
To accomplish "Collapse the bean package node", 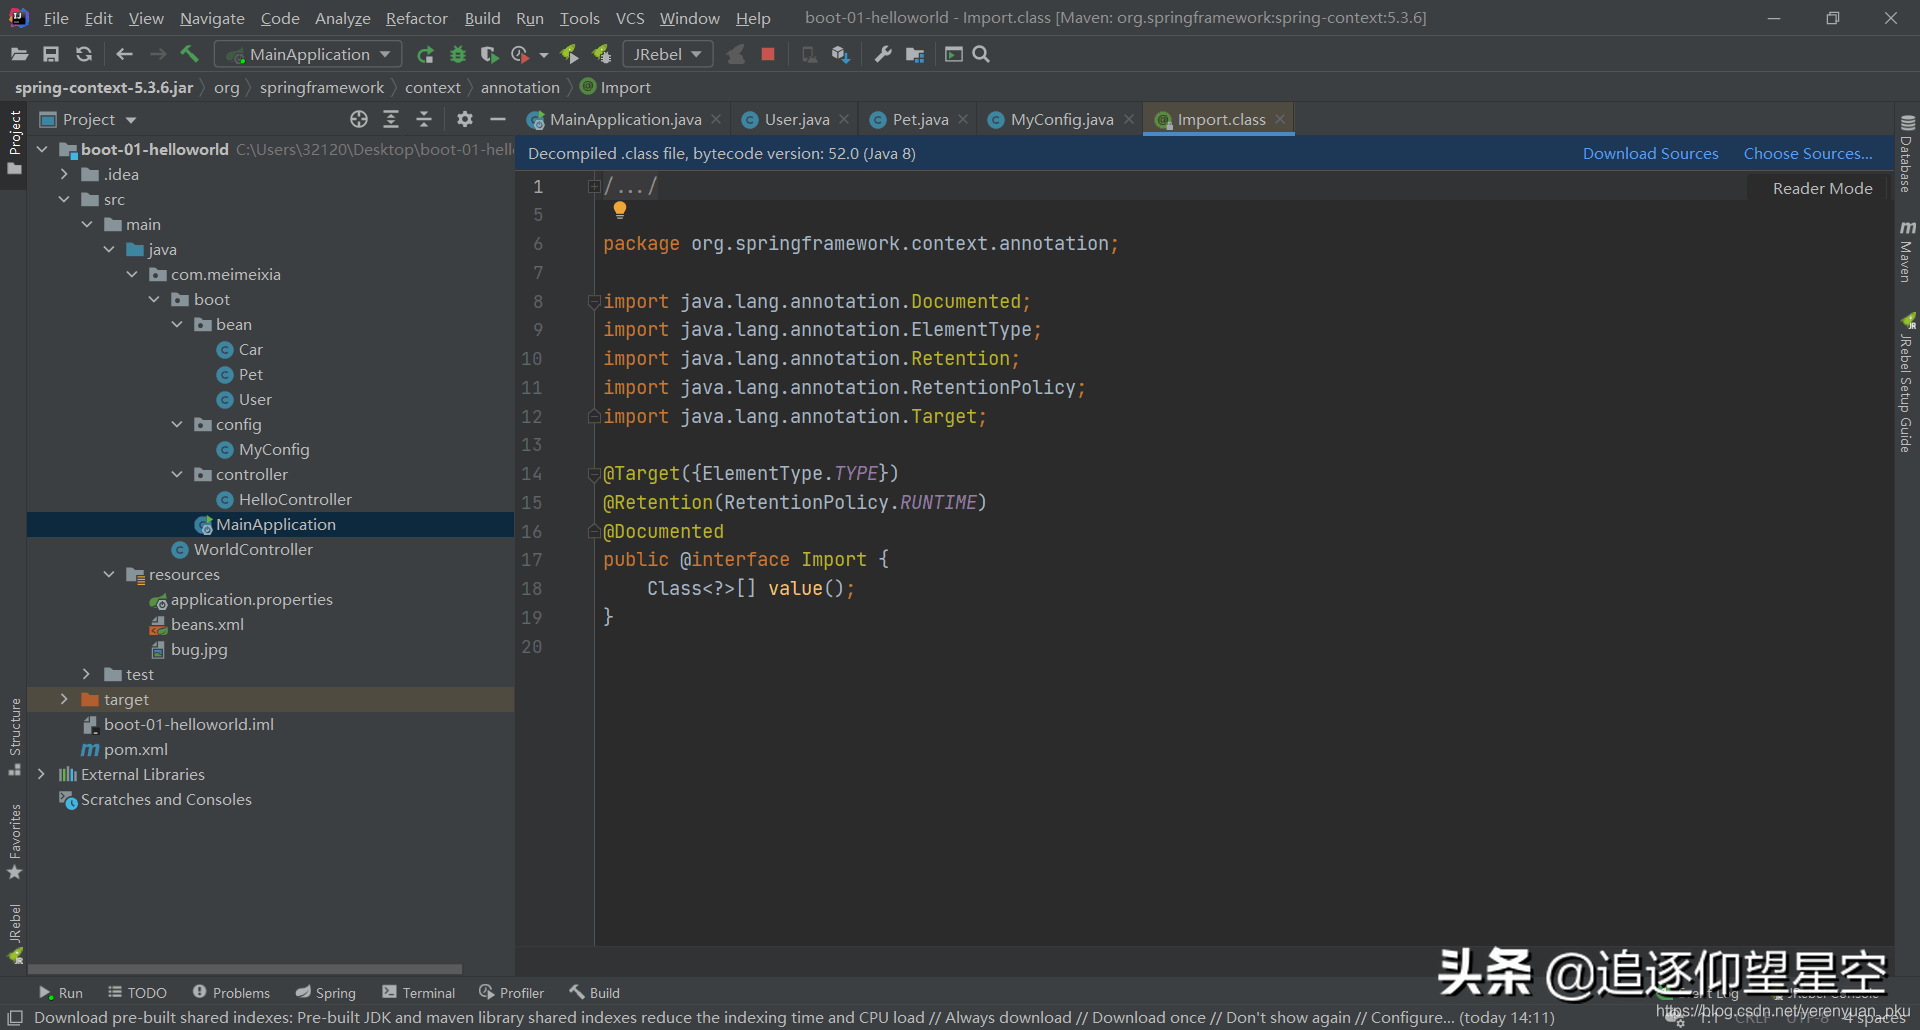I will 177,324.
